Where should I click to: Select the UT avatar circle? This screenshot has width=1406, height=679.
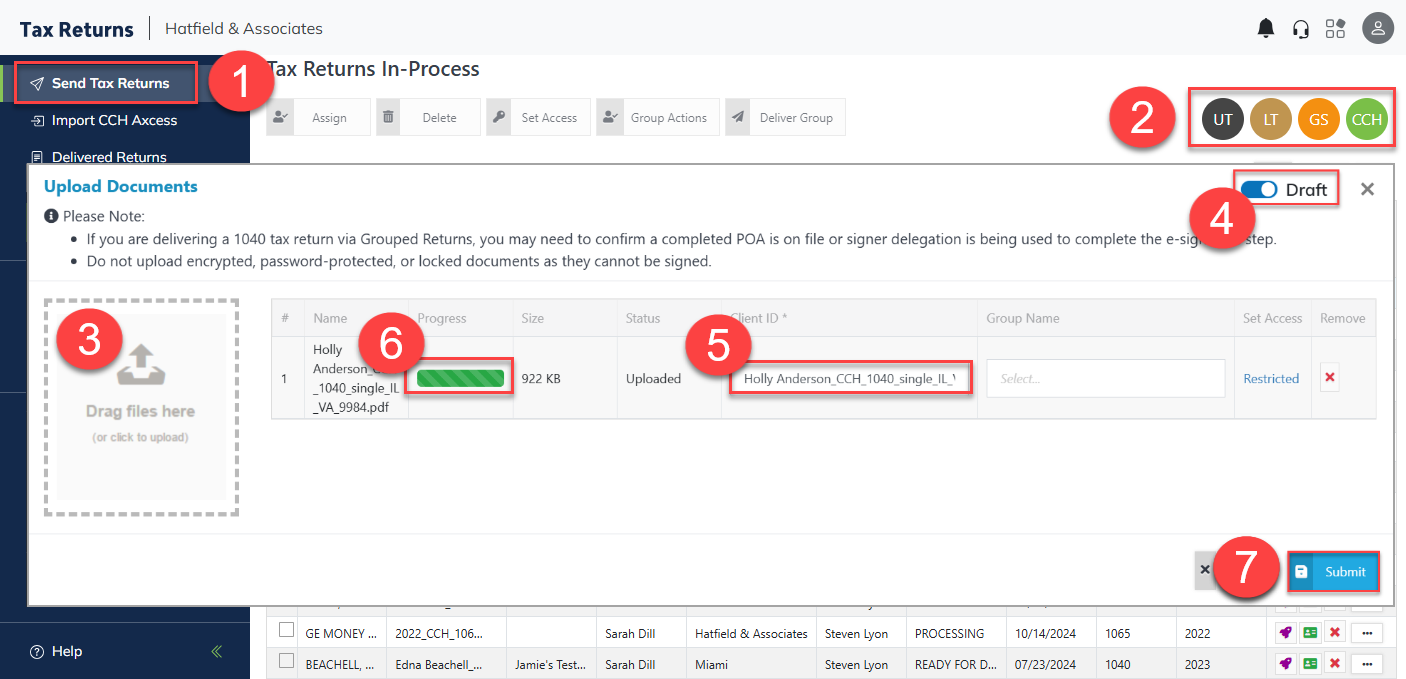(x=1222, y=118)
